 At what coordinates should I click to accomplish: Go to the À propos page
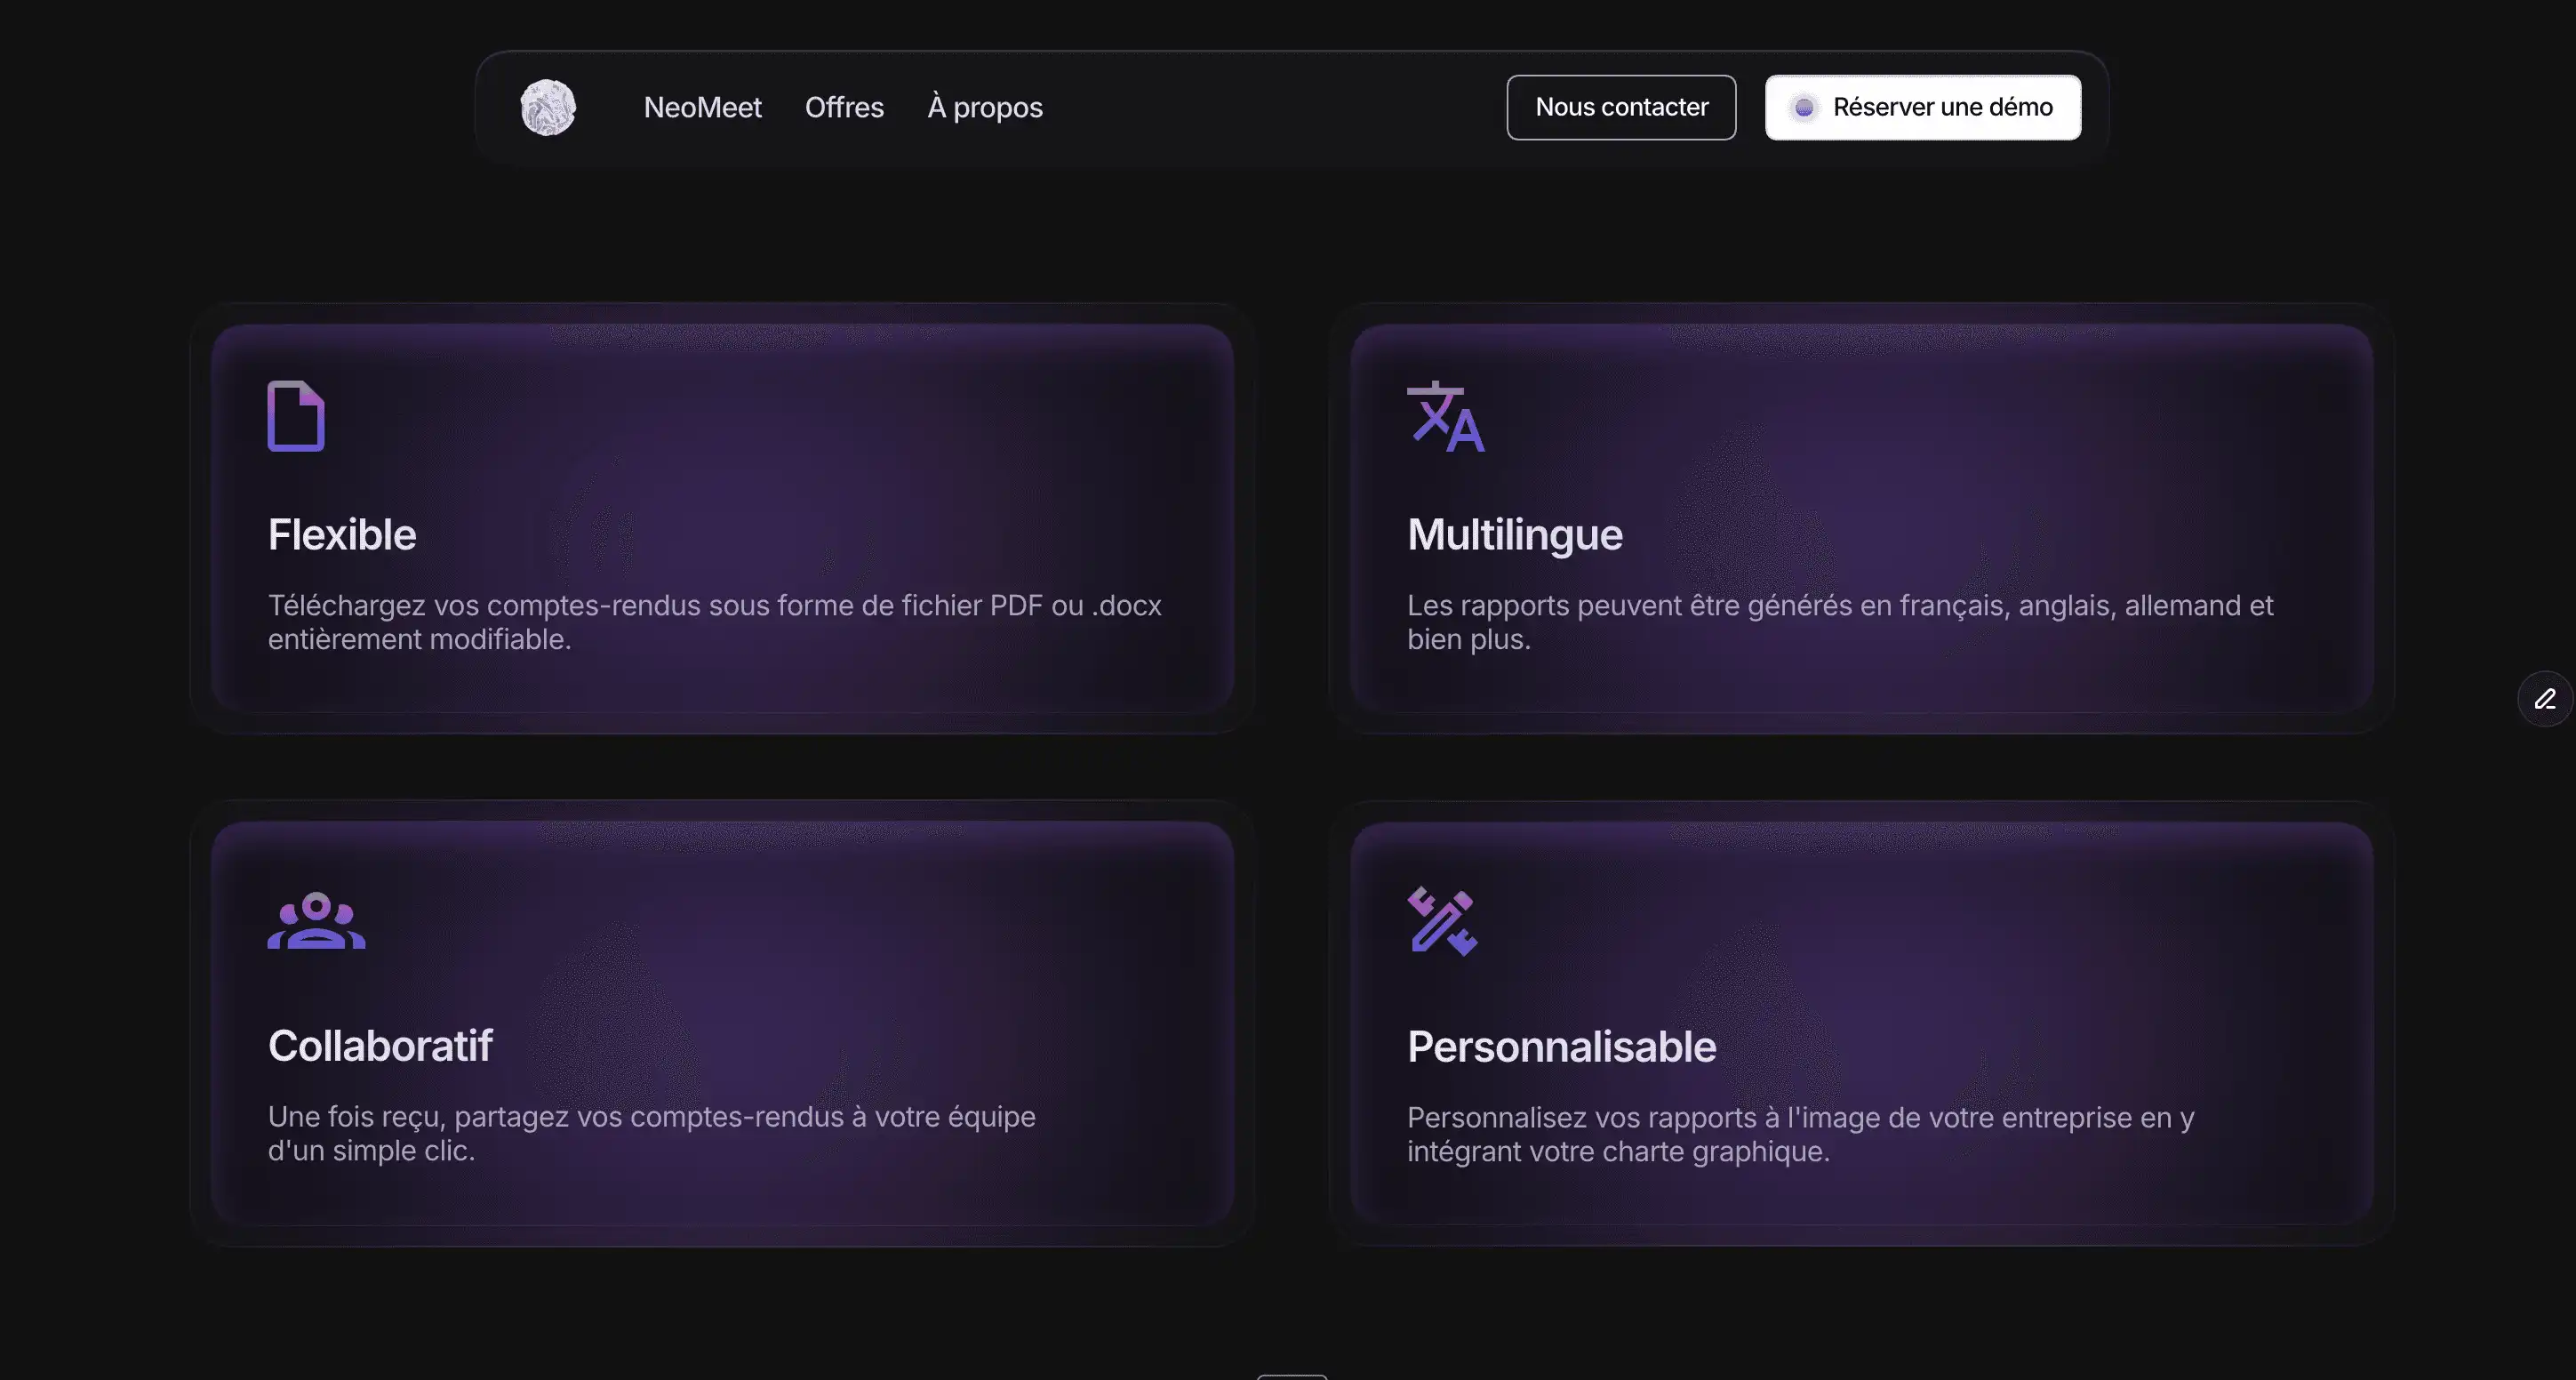984,107
